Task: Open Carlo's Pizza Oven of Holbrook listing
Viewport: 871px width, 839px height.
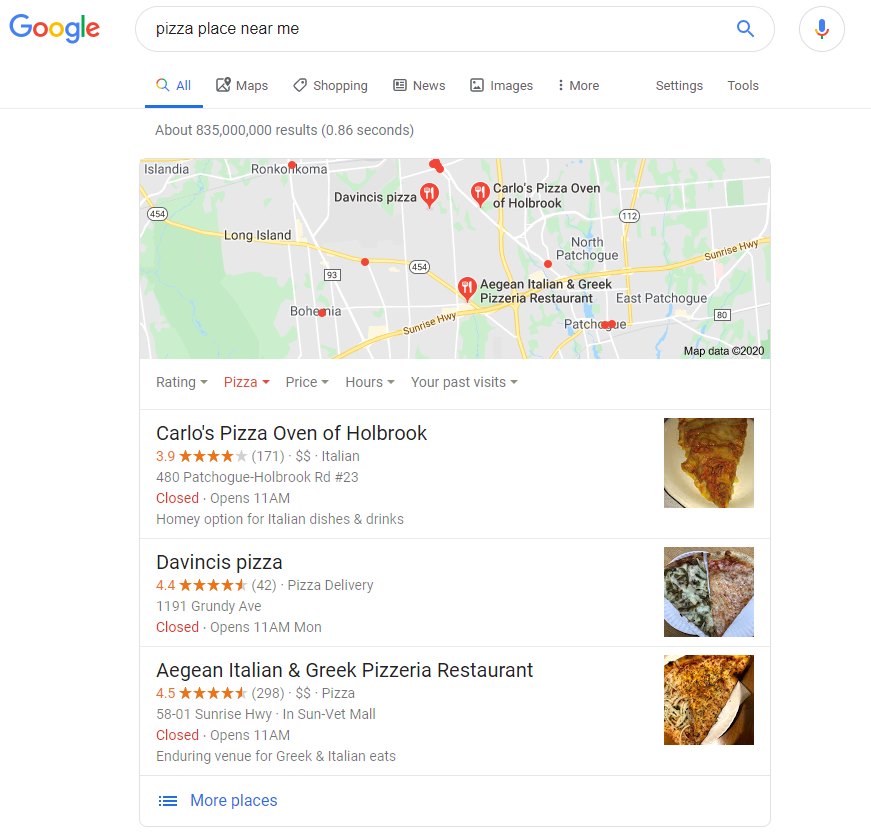Action: coord(291,433)
